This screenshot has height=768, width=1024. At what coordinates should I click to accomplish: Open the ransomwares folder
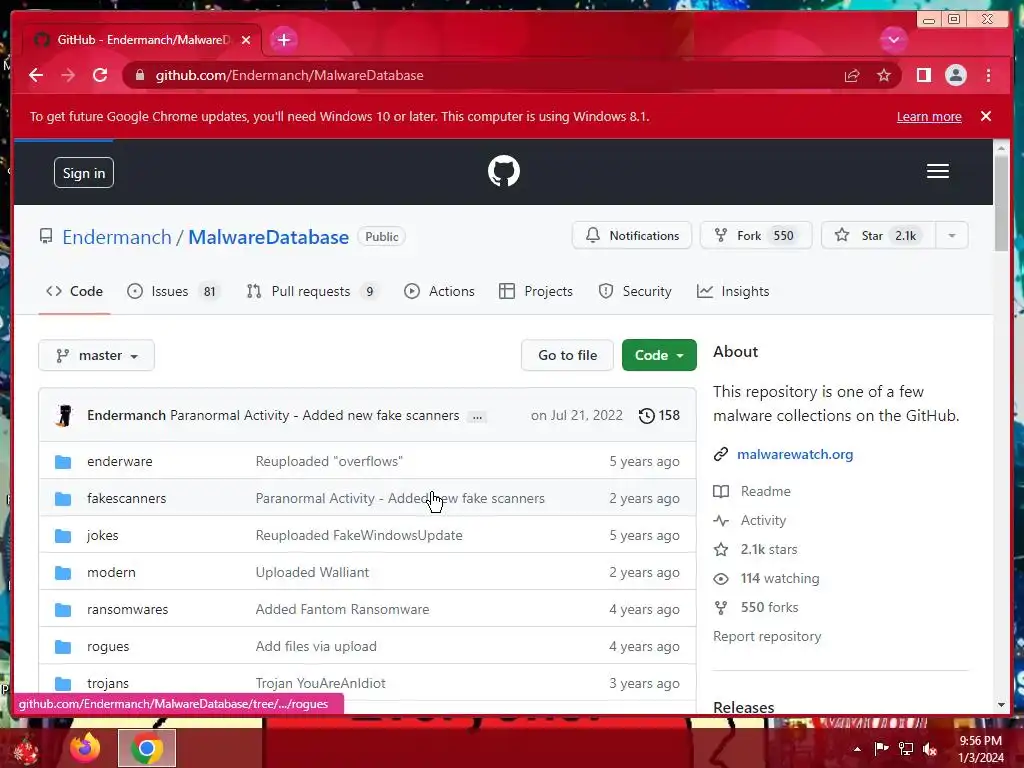pyautogui.click(x=127, y=609)
